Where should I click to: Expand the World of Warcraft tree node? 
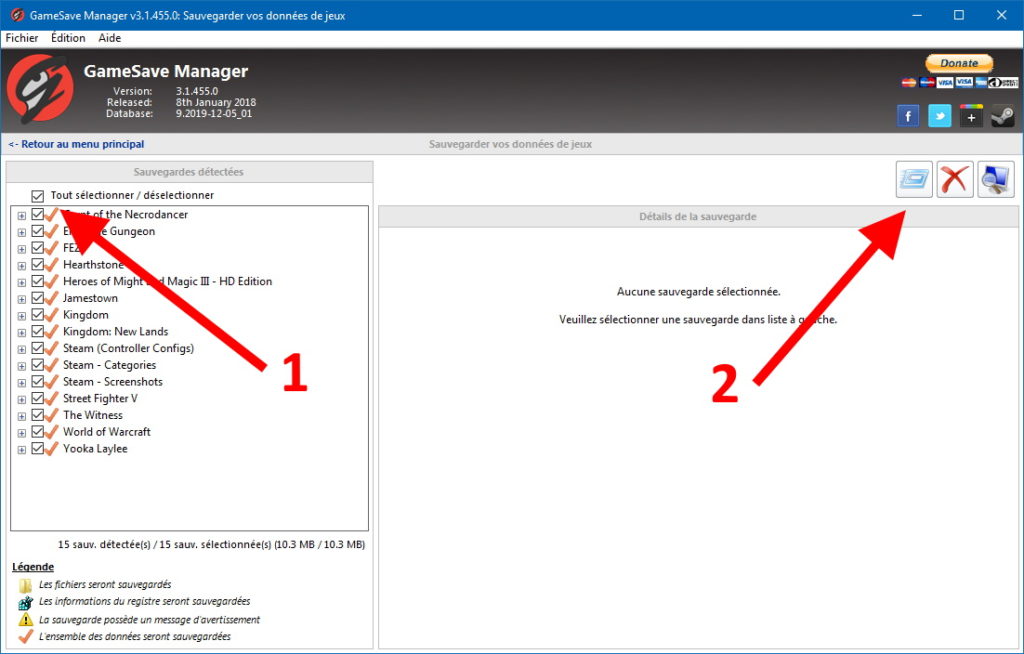[22, 433]
